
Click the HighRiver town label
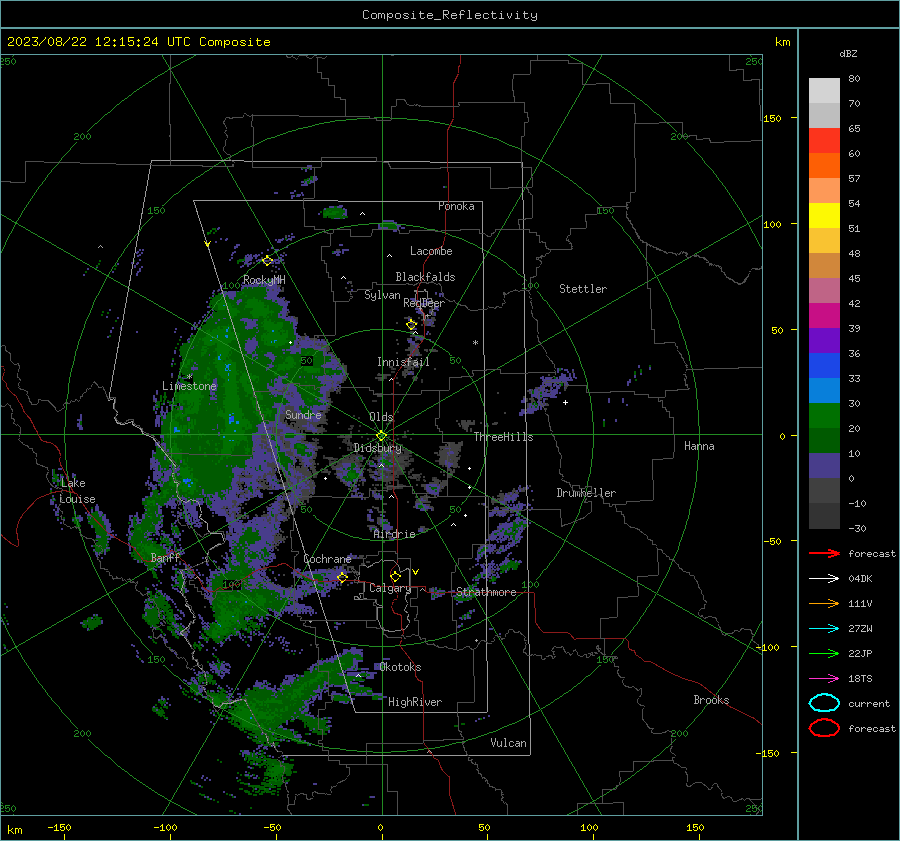tap(415, 702)
